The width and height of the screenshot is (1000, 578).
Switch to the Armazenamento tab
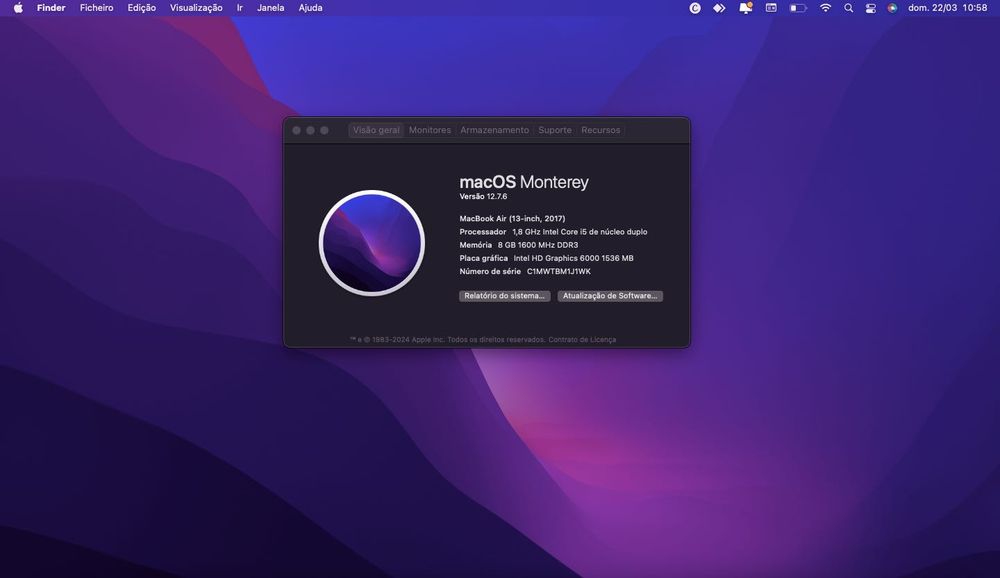pyautogui.click(x=494, y=130)
